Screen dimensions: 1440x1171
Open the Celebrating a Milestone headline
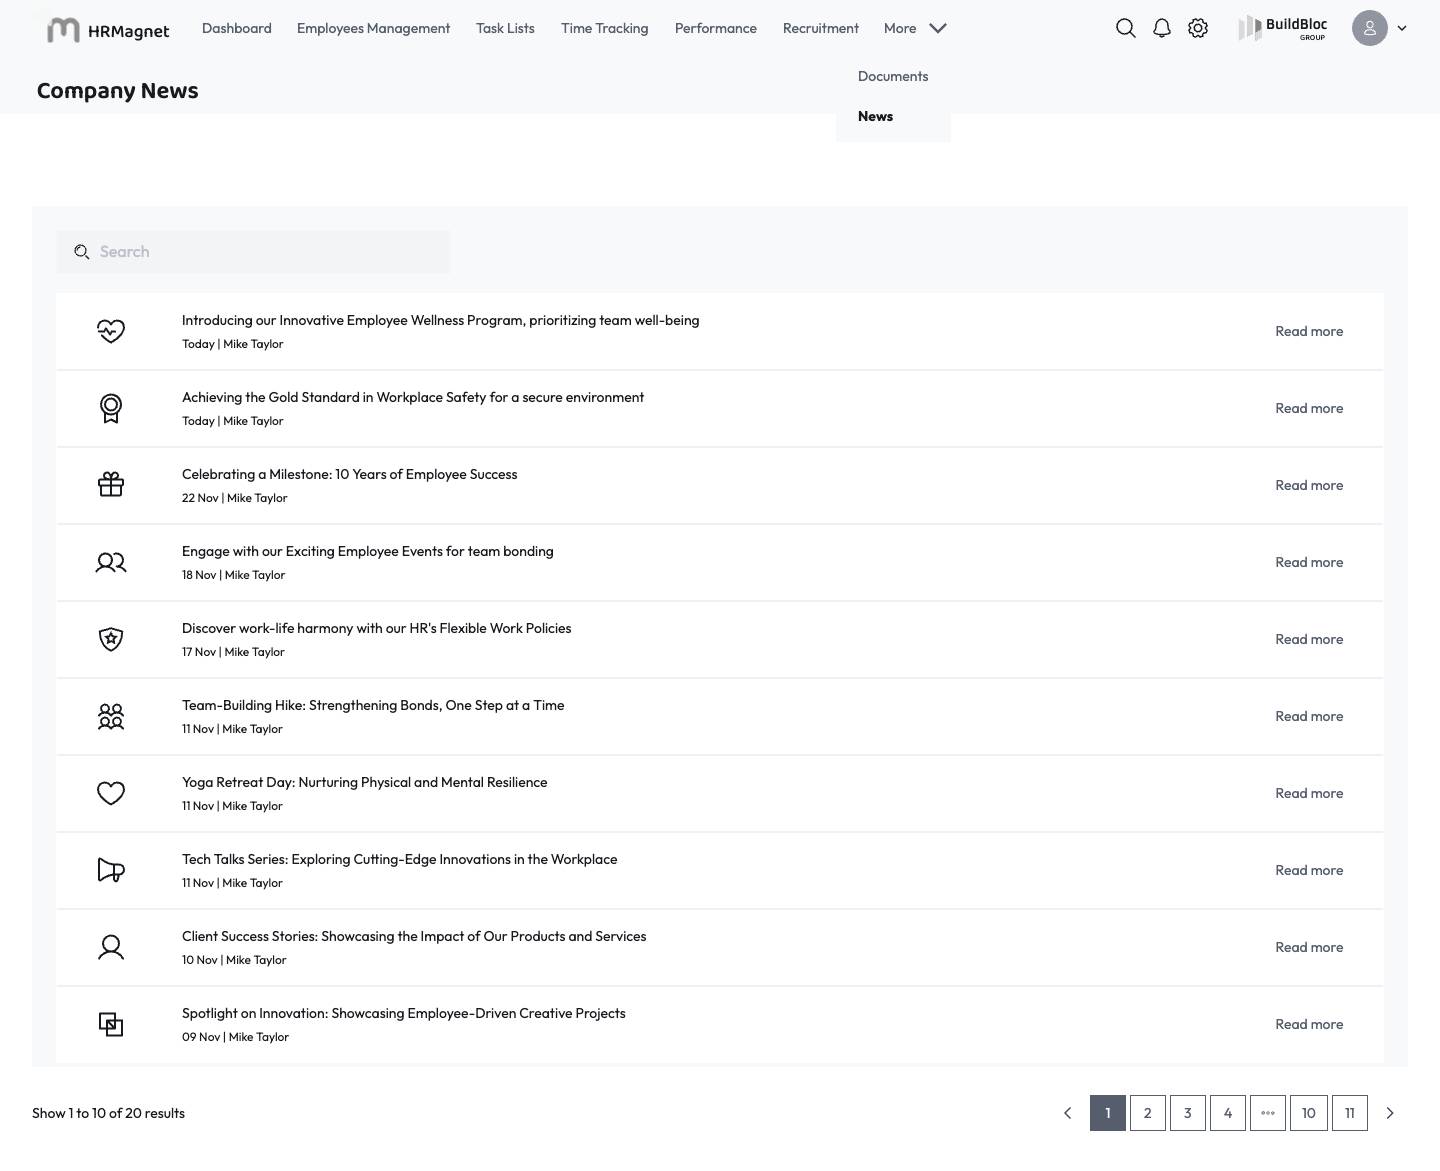point(350,474)
